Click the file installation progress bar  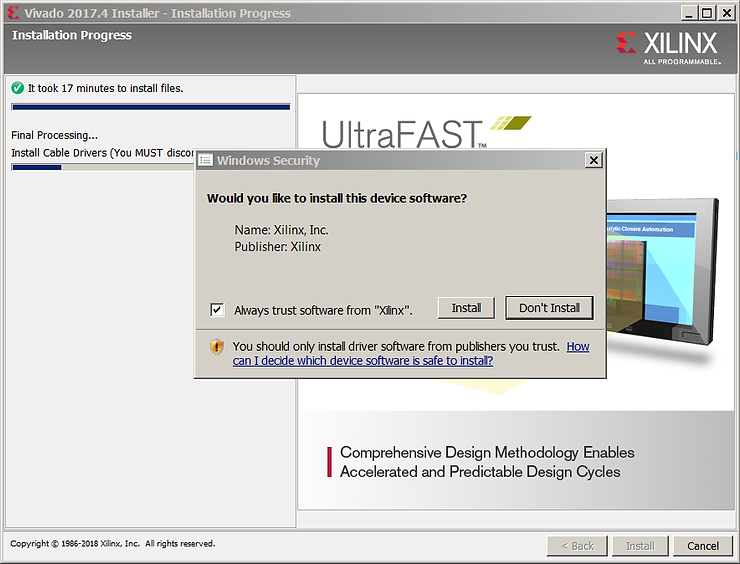tap(151, 107)
